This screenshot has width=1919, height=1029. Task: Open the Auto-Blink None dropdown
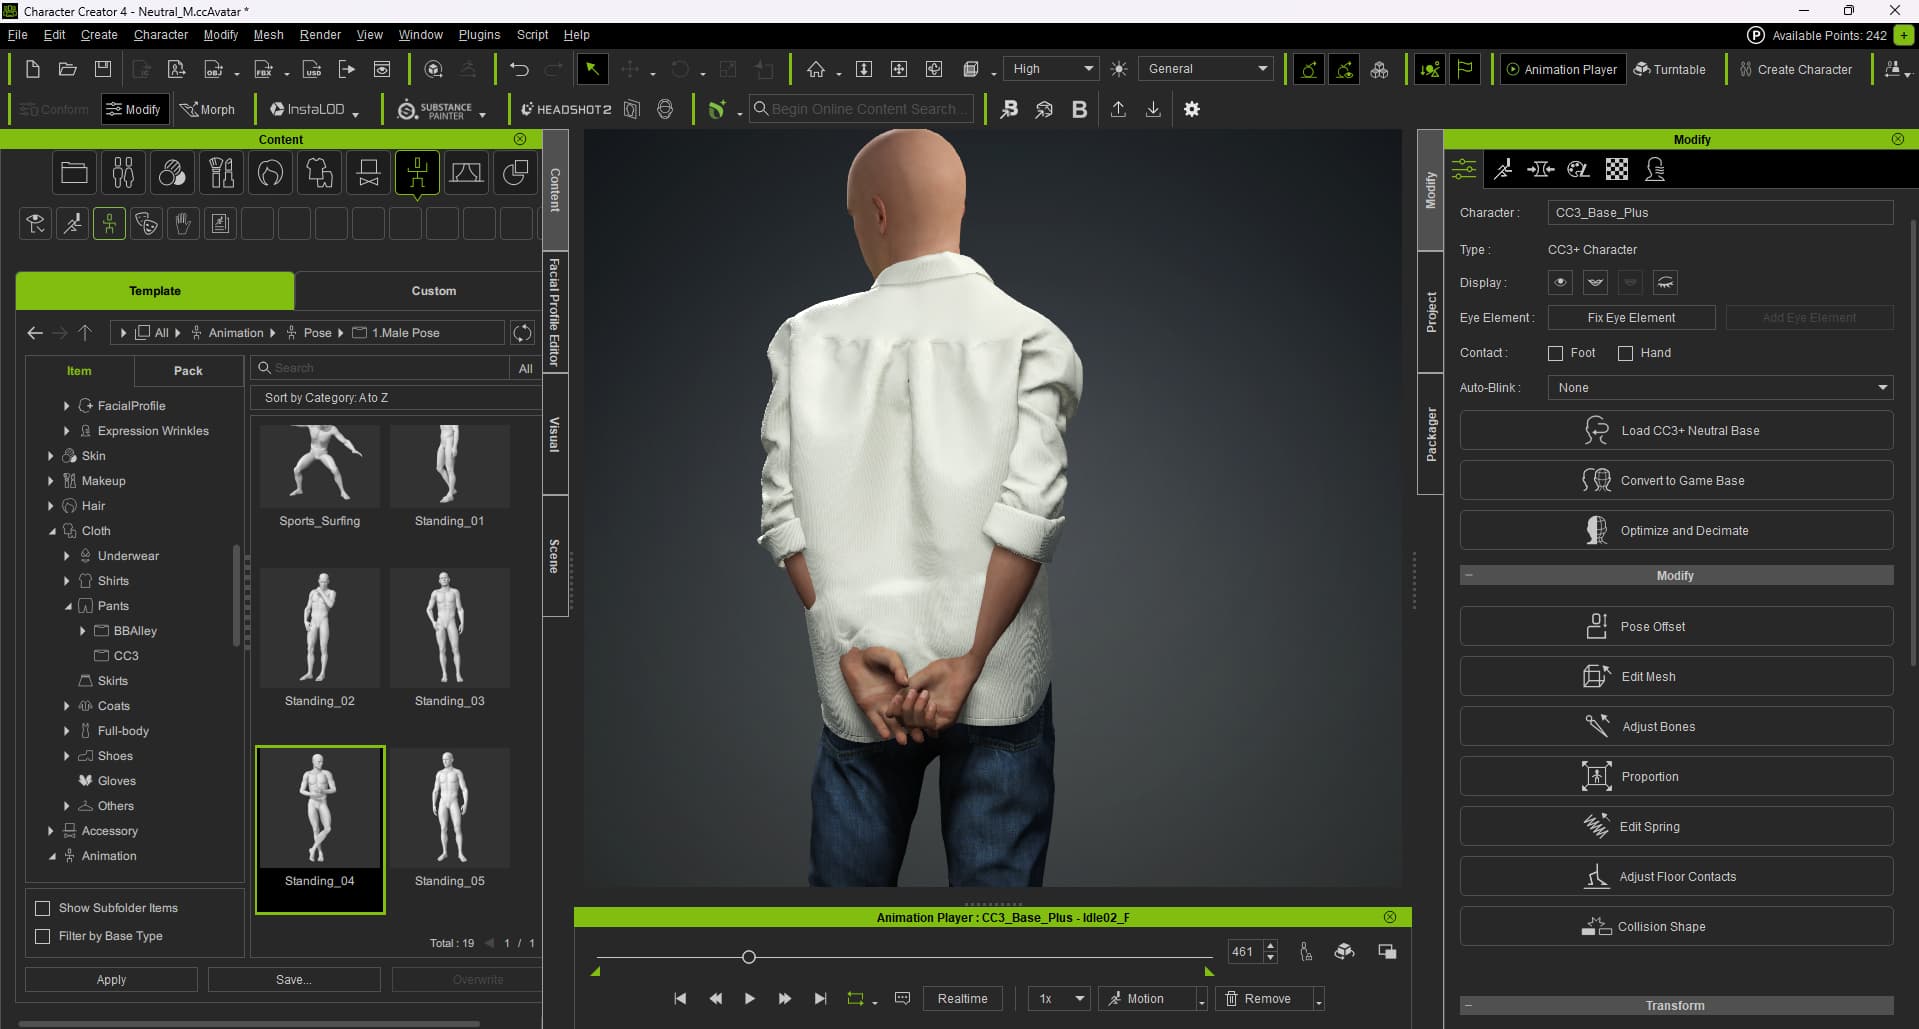(1720, 387)
